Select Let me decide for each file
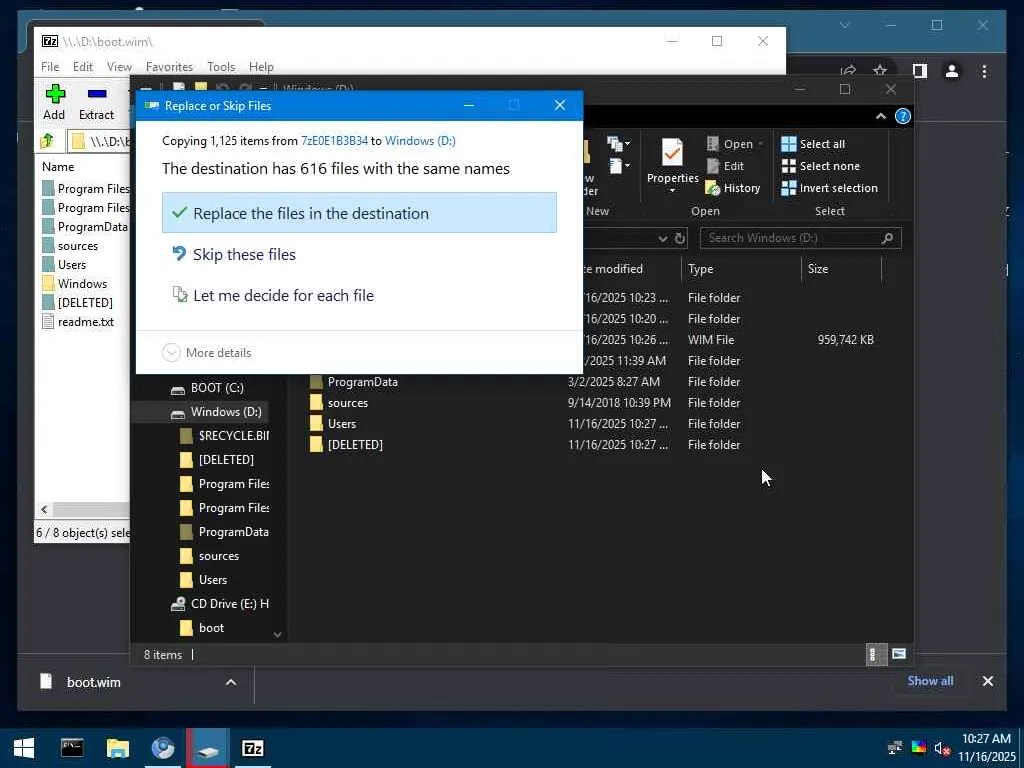This screenshot has height=768, width=1024. click(359, 295)
